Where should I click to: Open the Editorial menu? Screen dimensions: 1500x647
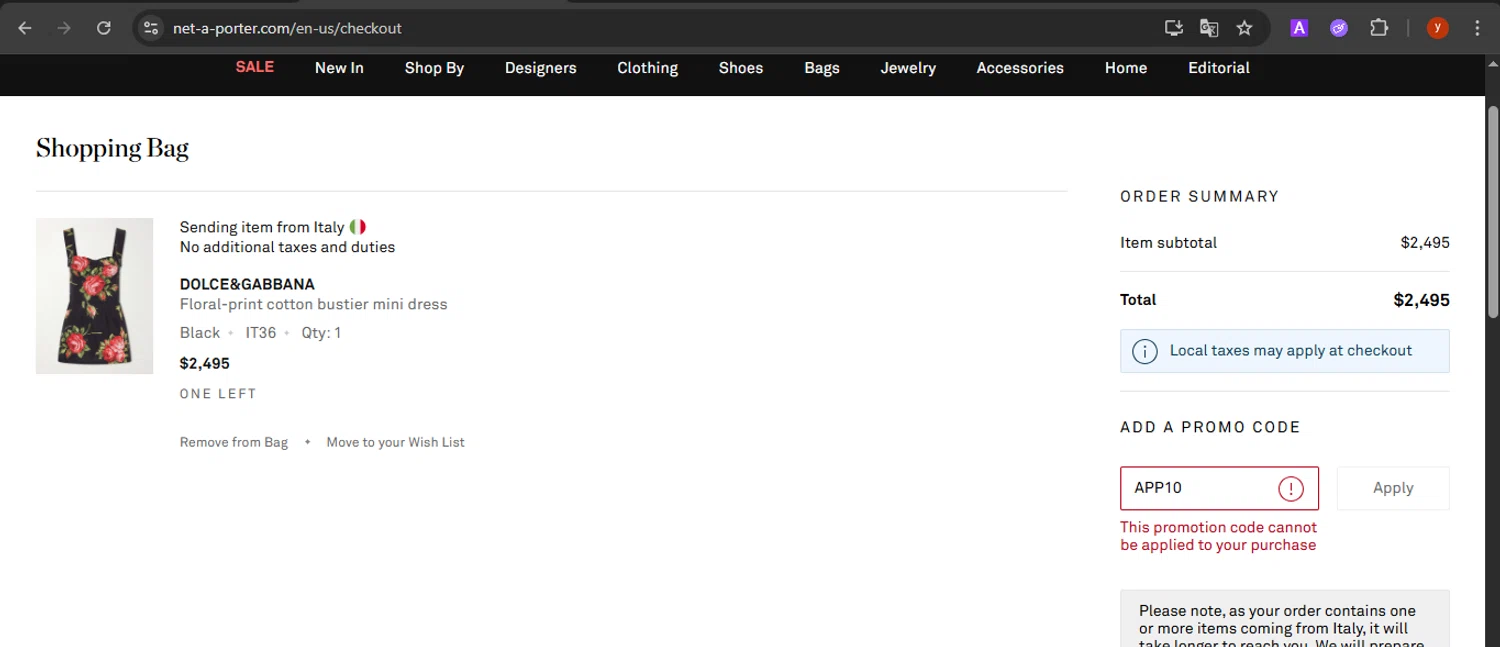(x=1219, y=68)
